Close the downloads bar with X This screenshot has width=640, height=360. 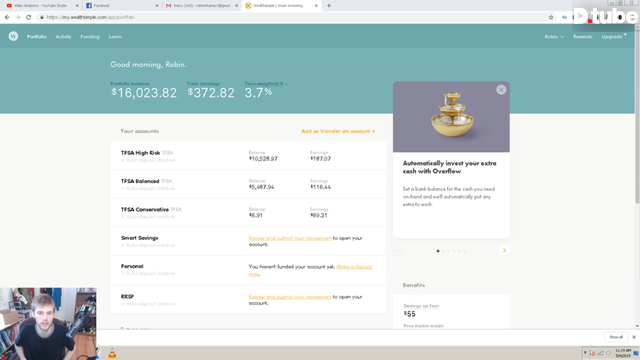(x=634, y=337)
